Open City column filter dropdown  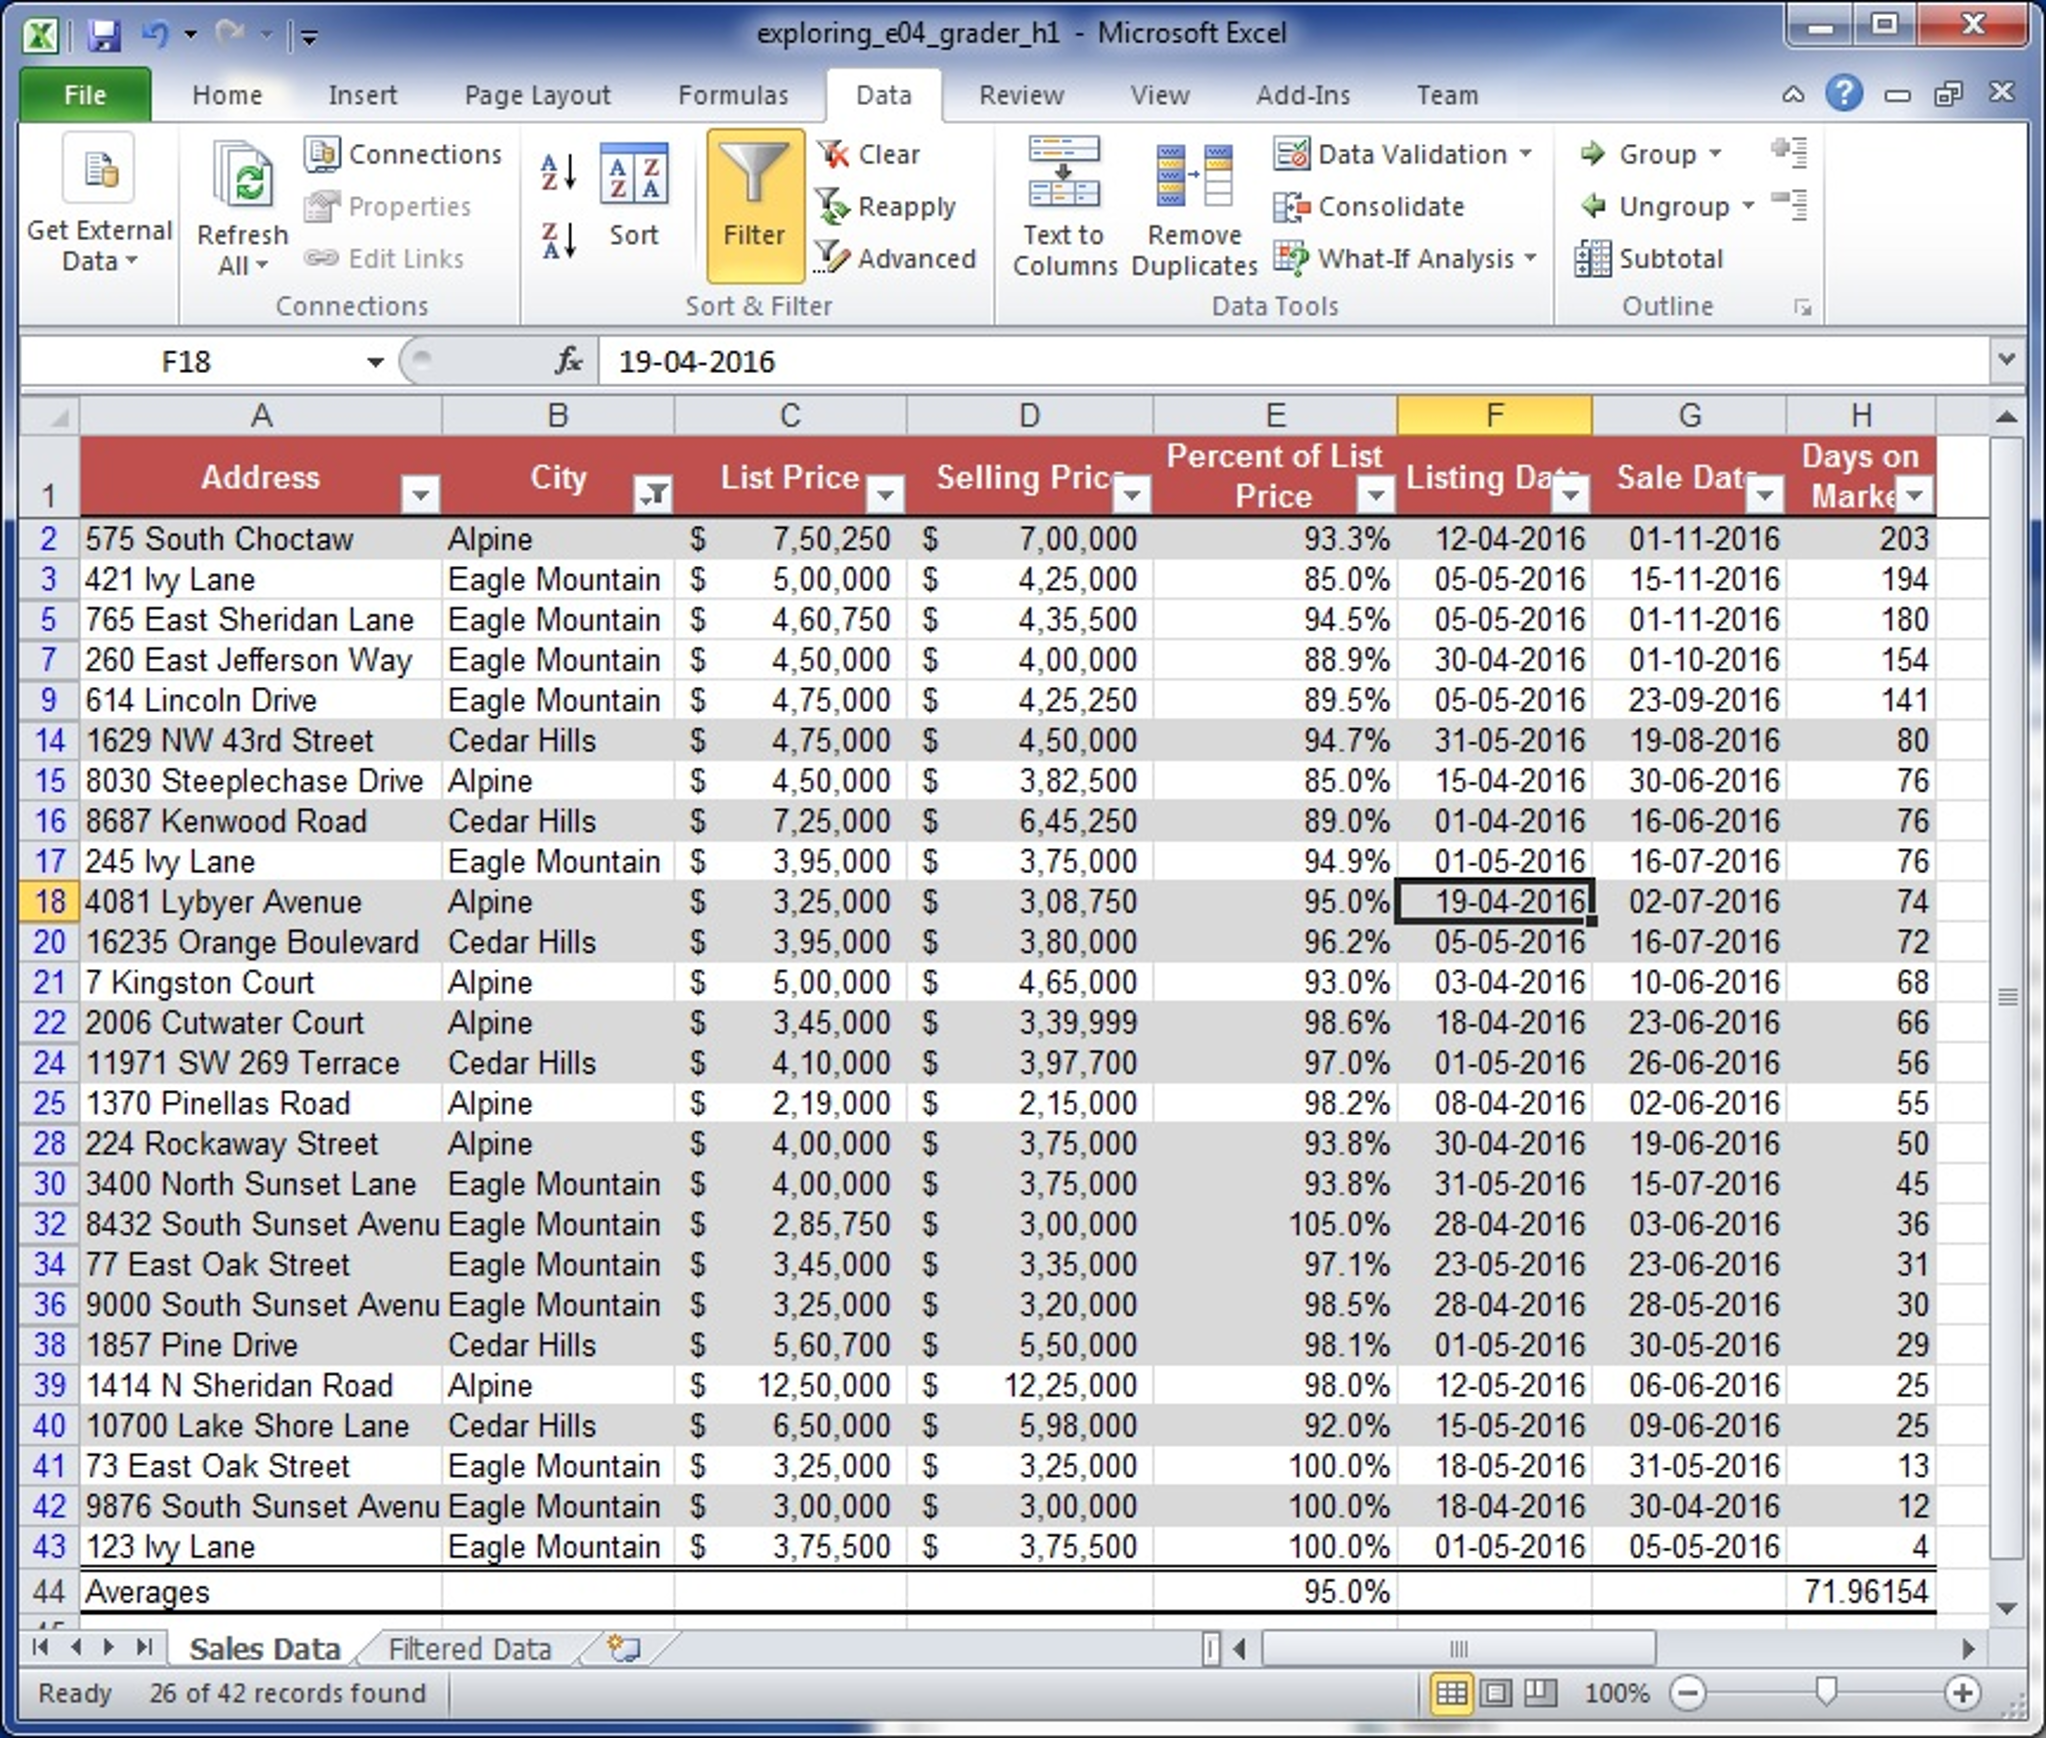click(653, 494)
